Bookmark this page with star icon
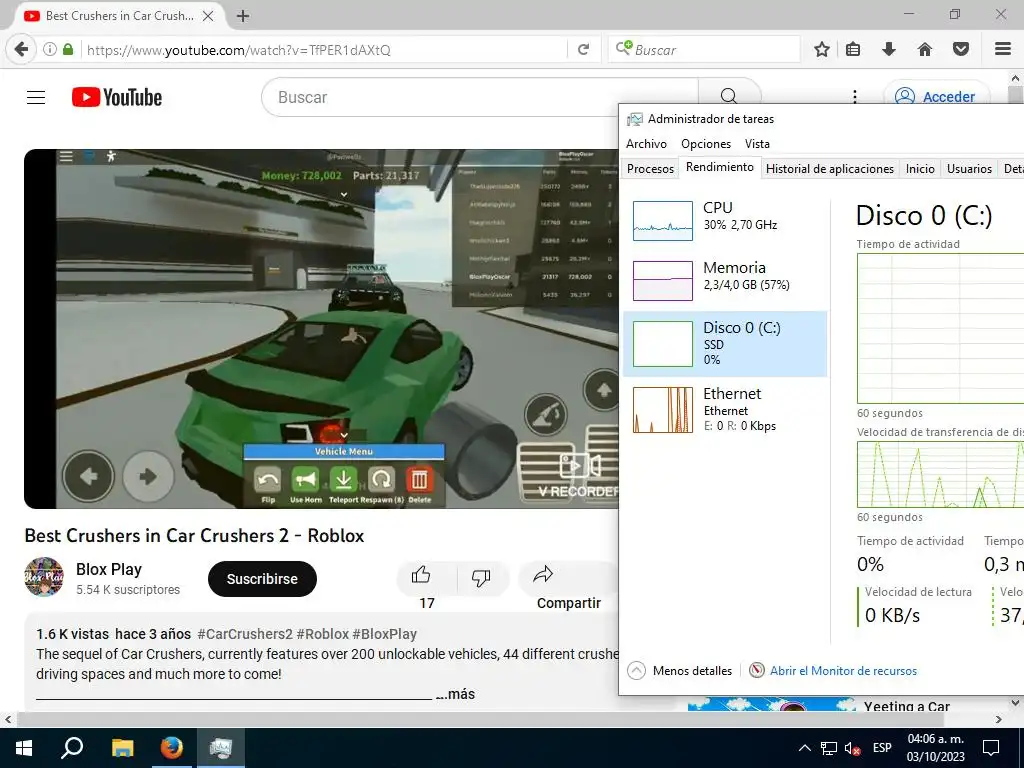This screenshot has width=1024, height=768. pyautogui.click(x=822, y=49)
